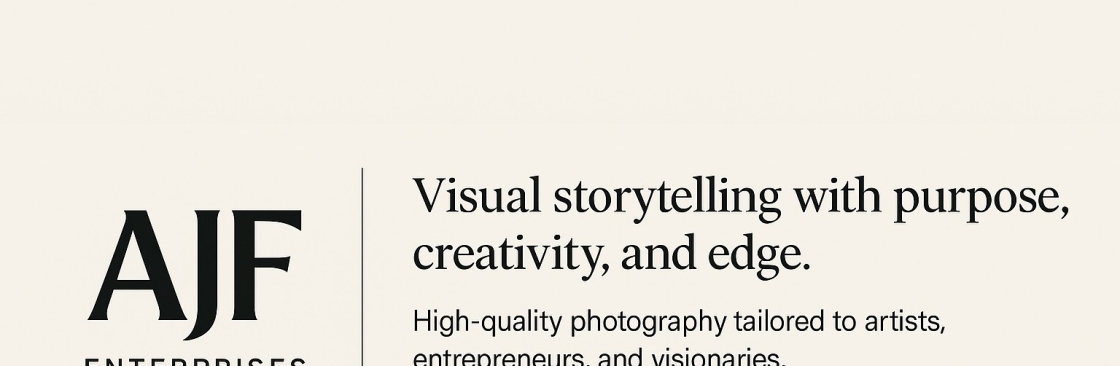Click the ENTERPRISES text below the logo
This screenshot has height=366, width=1120.
pos(195,362)
